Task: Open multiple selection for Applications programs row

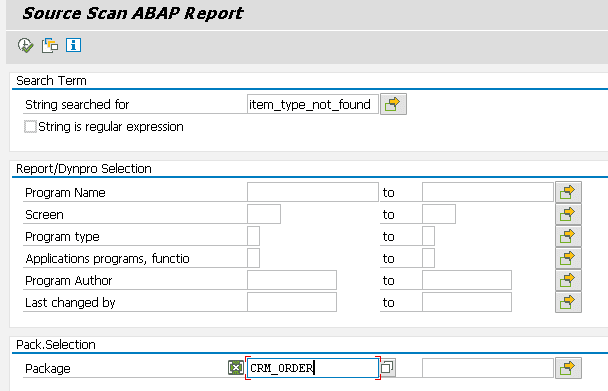Action: (568, 258)
